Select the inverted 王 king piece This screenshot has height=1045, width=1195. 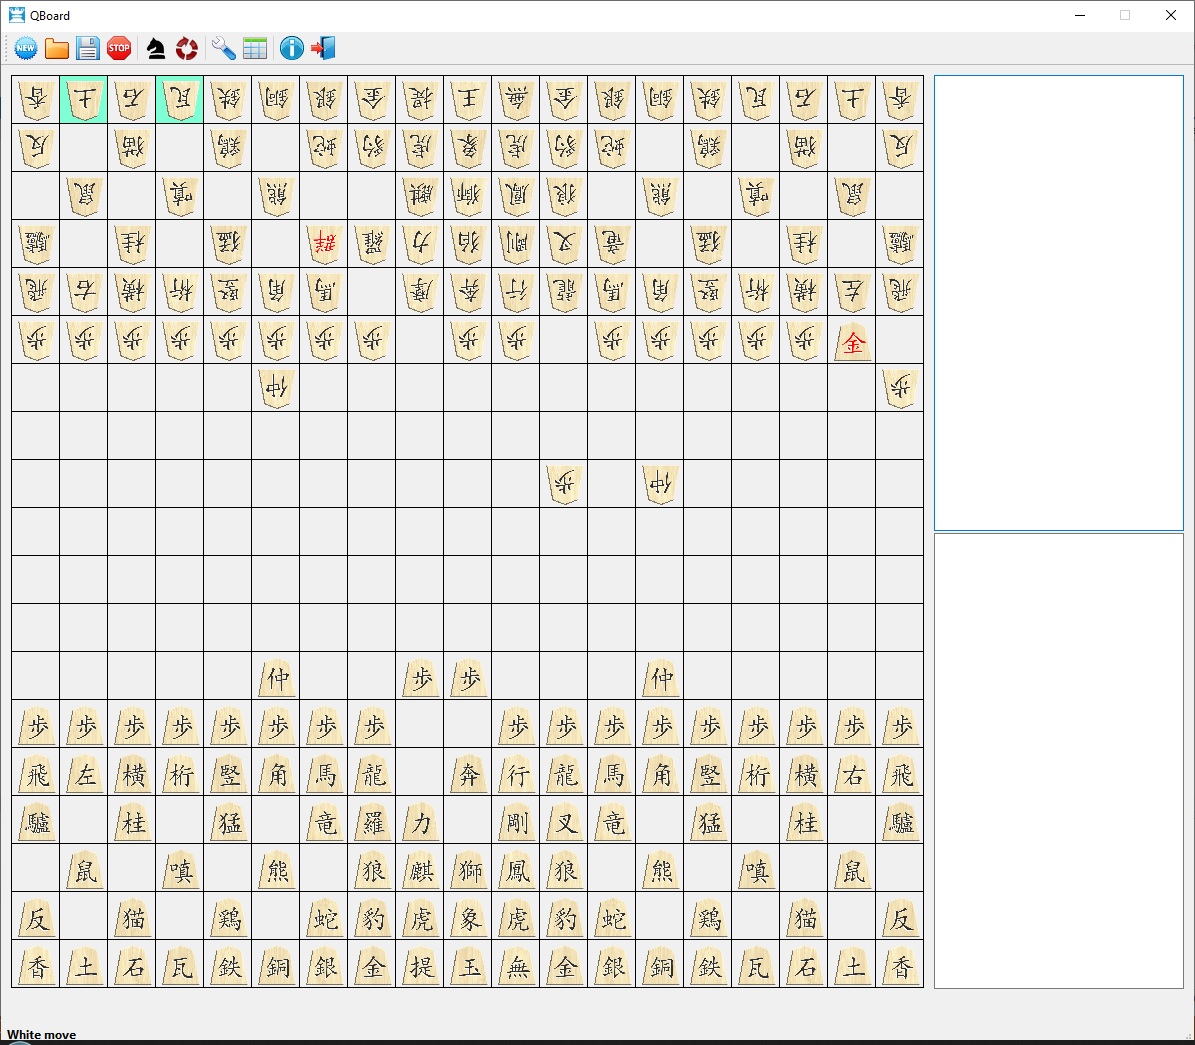pyautogui.click(x=468, y=99)
